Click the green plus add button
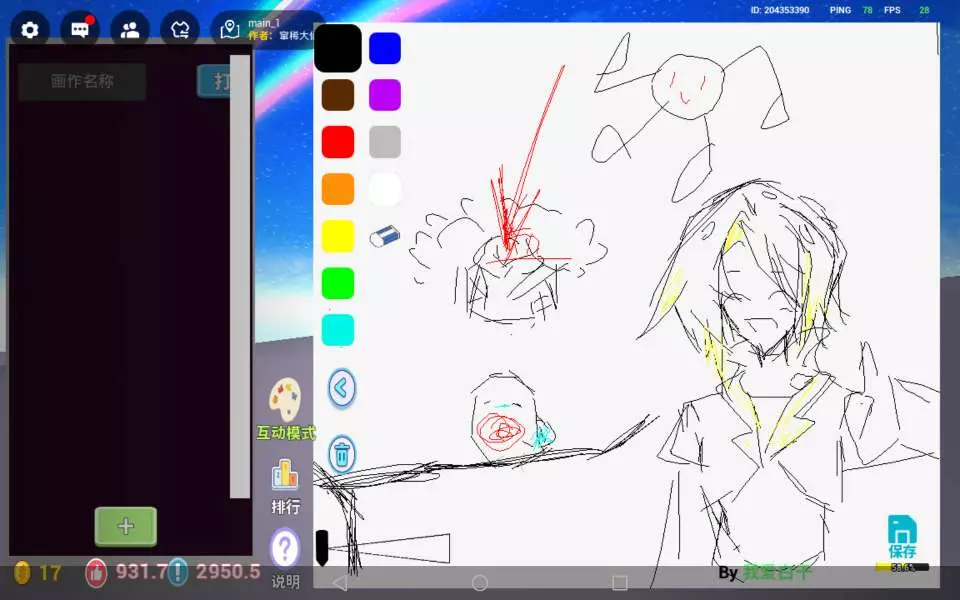Screen dimensions: 960x600 126,526
